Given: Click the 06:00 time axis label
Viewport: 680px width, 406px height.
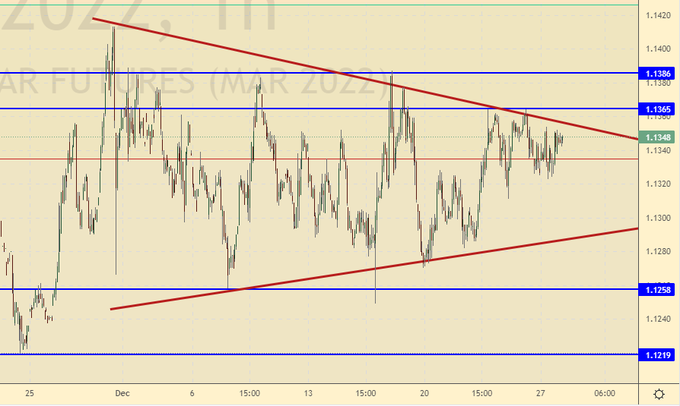Looking at the screenshot, I should 604,392.
